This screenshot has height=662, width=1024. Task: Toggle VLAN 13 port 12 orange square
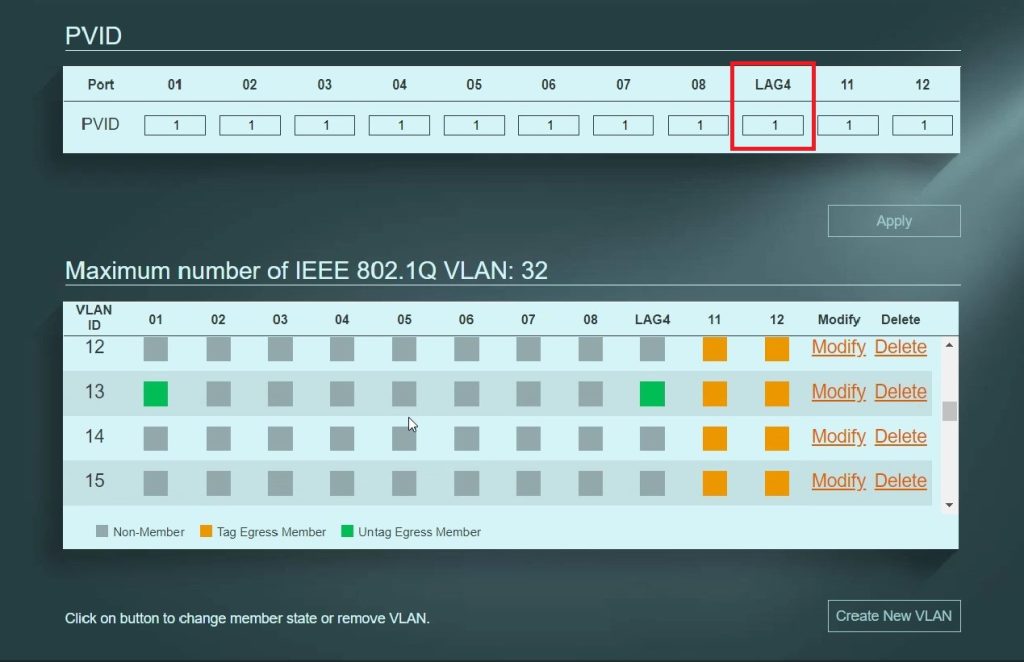coord(776,394)
